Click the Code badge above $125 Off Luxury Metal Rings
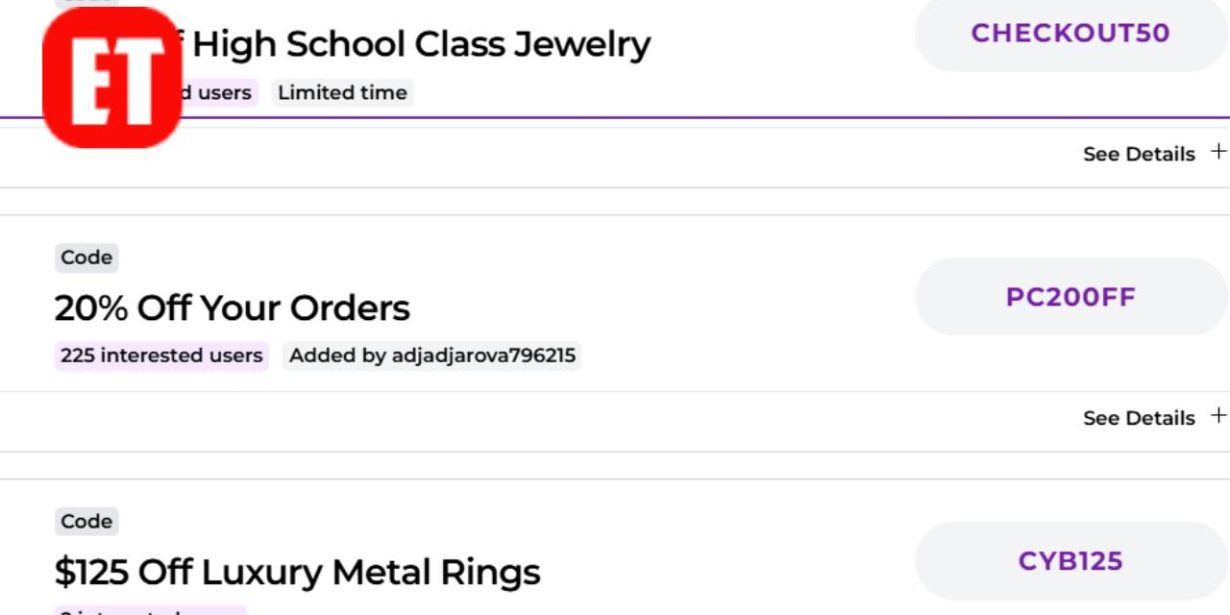Screen dimensions: 1230x615 coord(86,521)
